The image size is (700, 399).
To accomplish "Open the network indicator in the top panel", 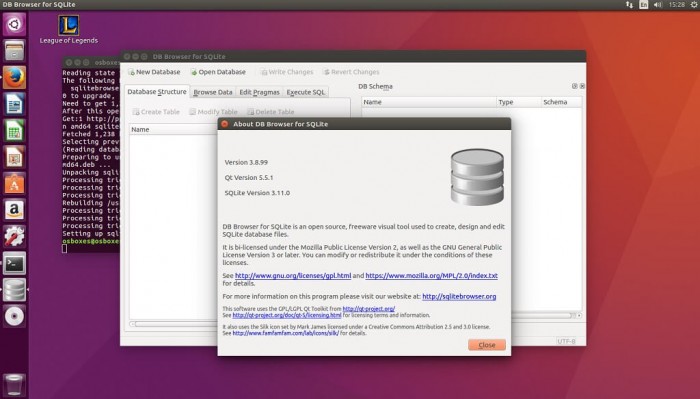I will [x=629, y=4].
